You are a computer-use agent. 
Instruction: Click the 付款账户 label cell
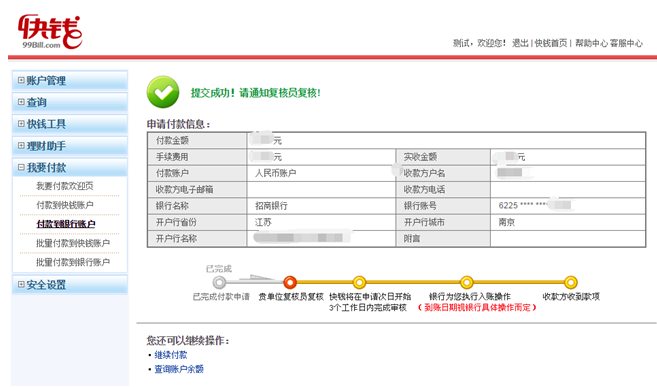pos(197,173)
